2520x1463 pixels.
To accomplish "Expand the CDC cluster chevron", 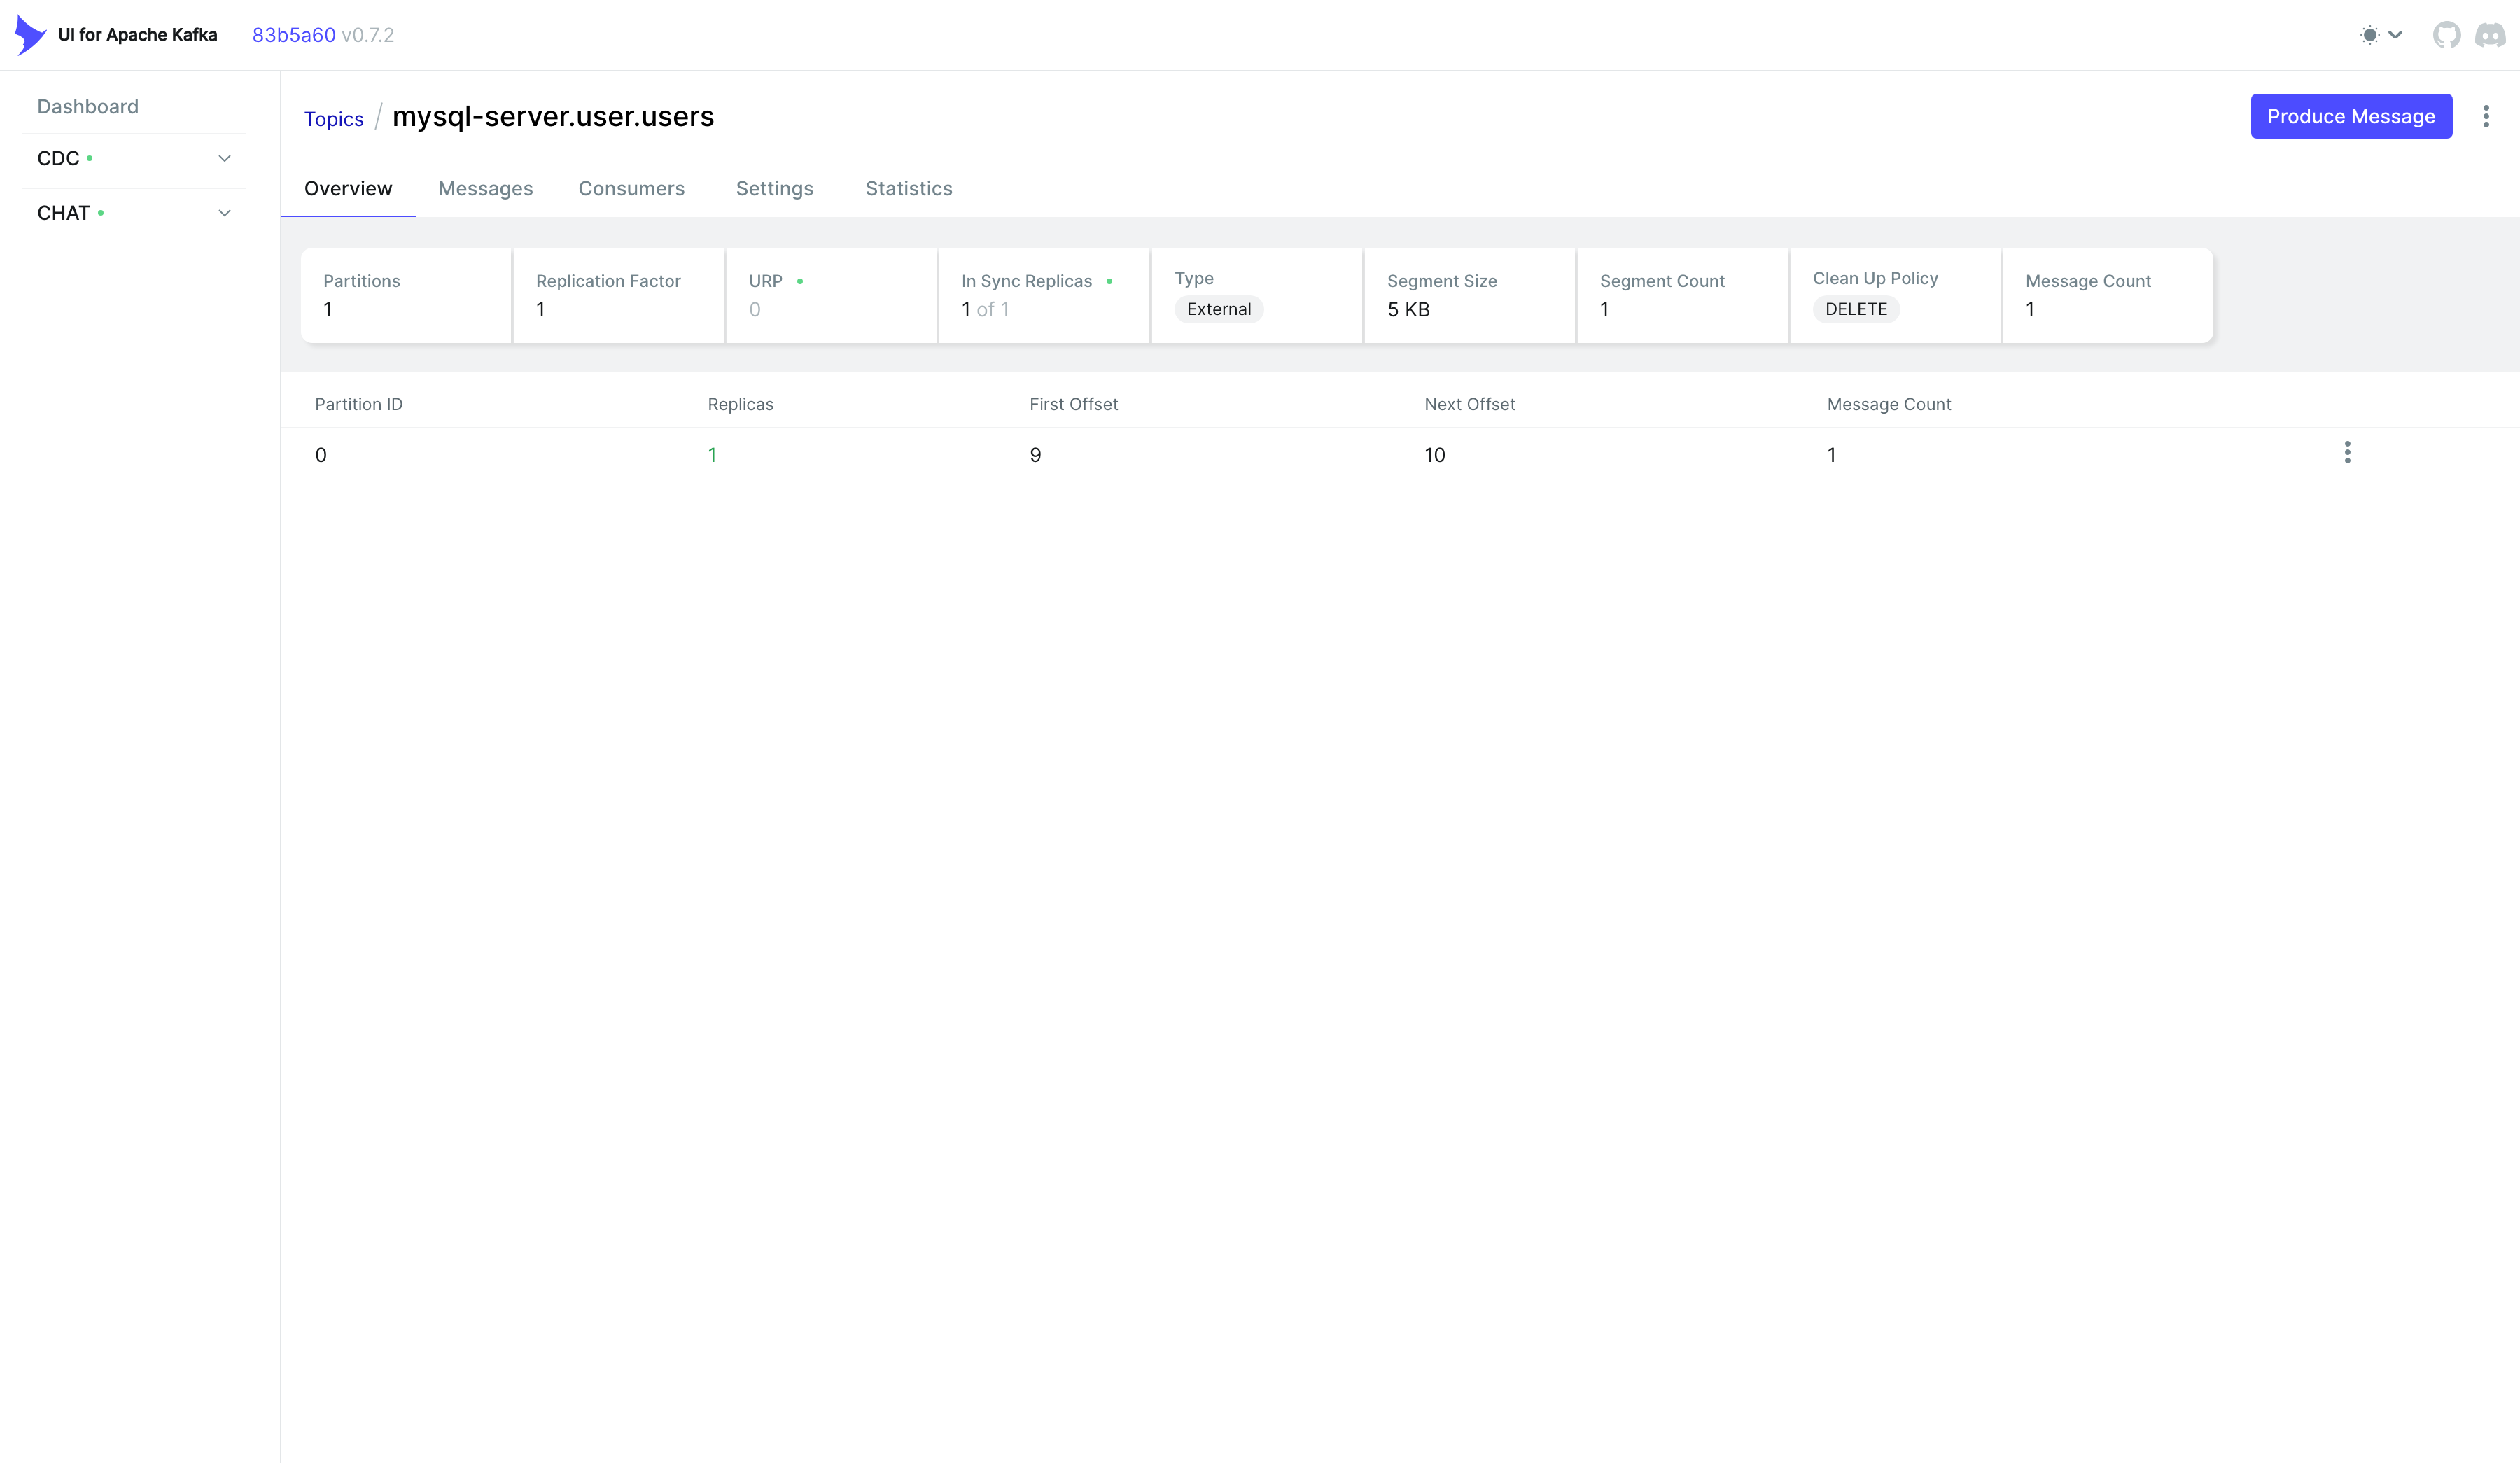I will coord(224,159).
